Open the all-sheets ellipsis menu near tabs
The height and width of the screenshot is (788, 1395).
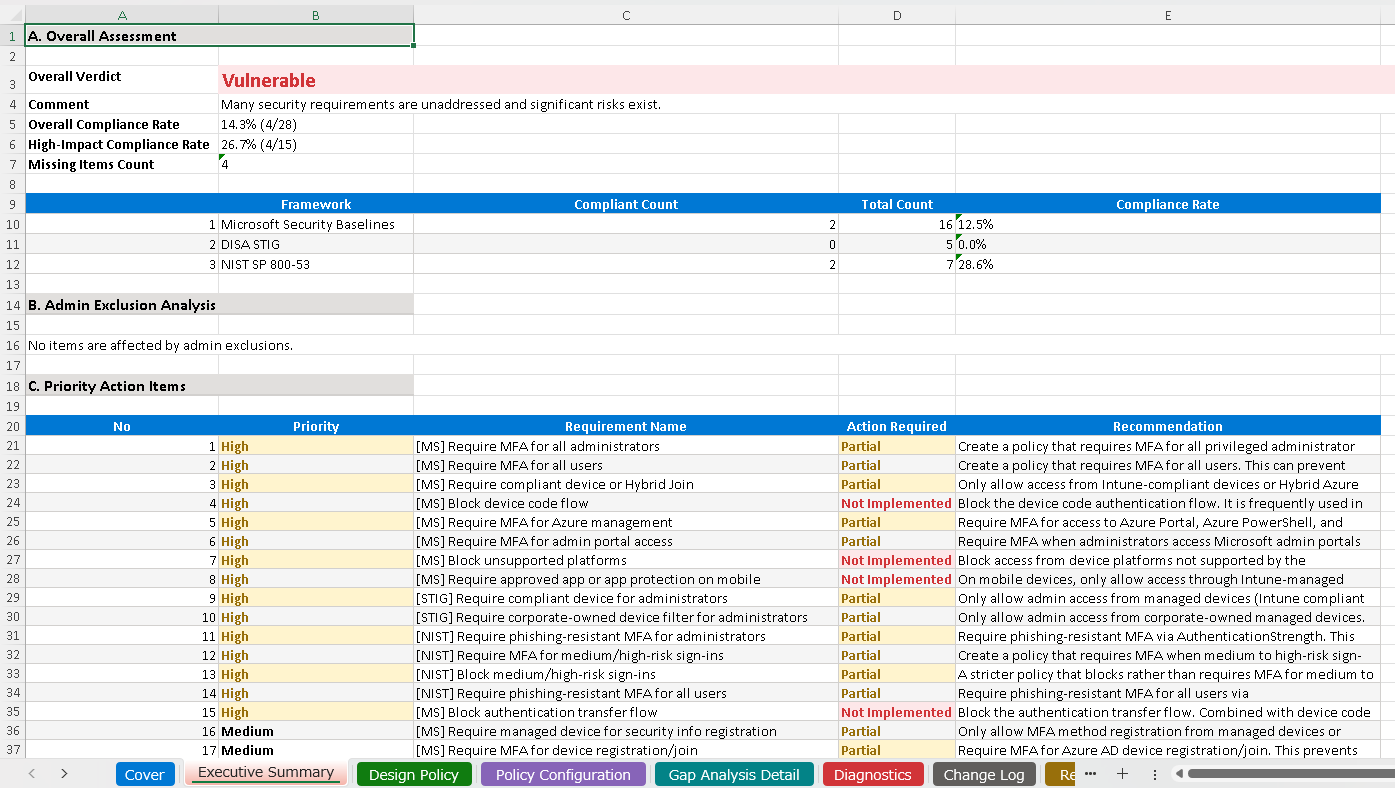pos(1090,773)
